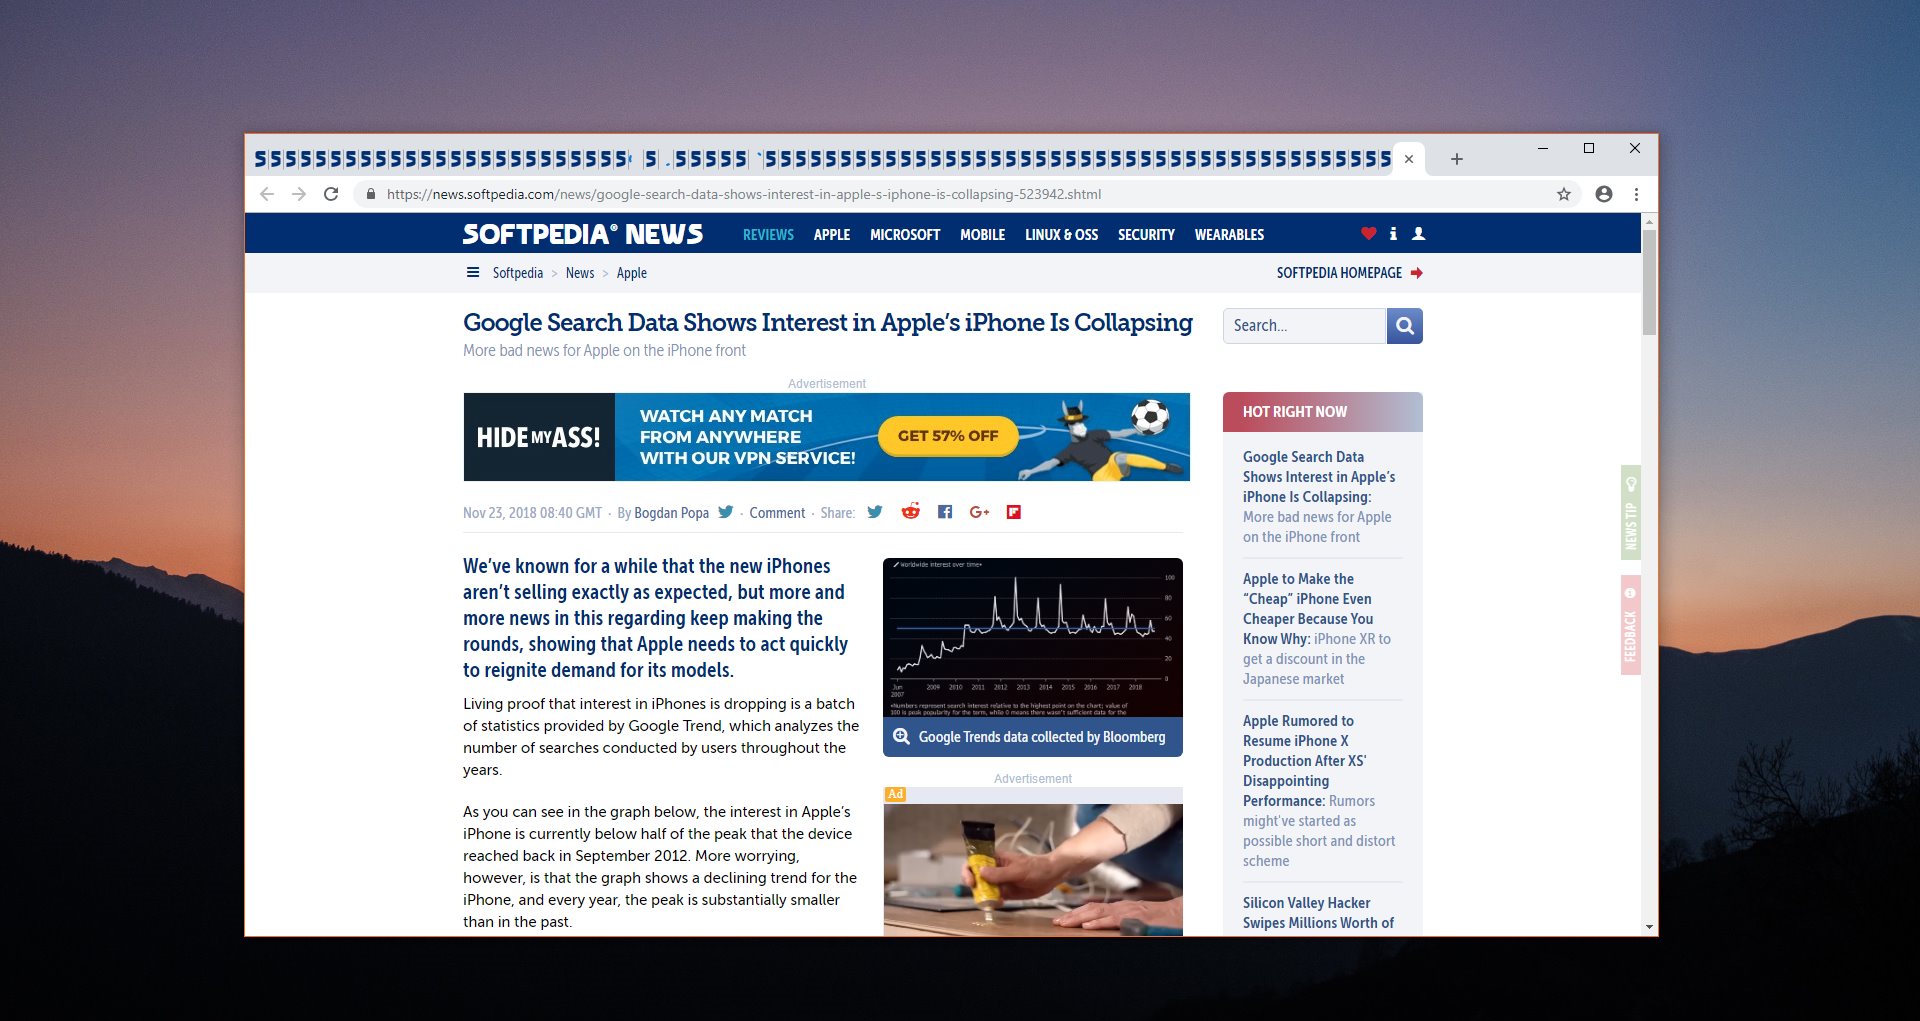
Task: Open the hamburger menu beside breadcrumbs
Action: pos(473,272)
